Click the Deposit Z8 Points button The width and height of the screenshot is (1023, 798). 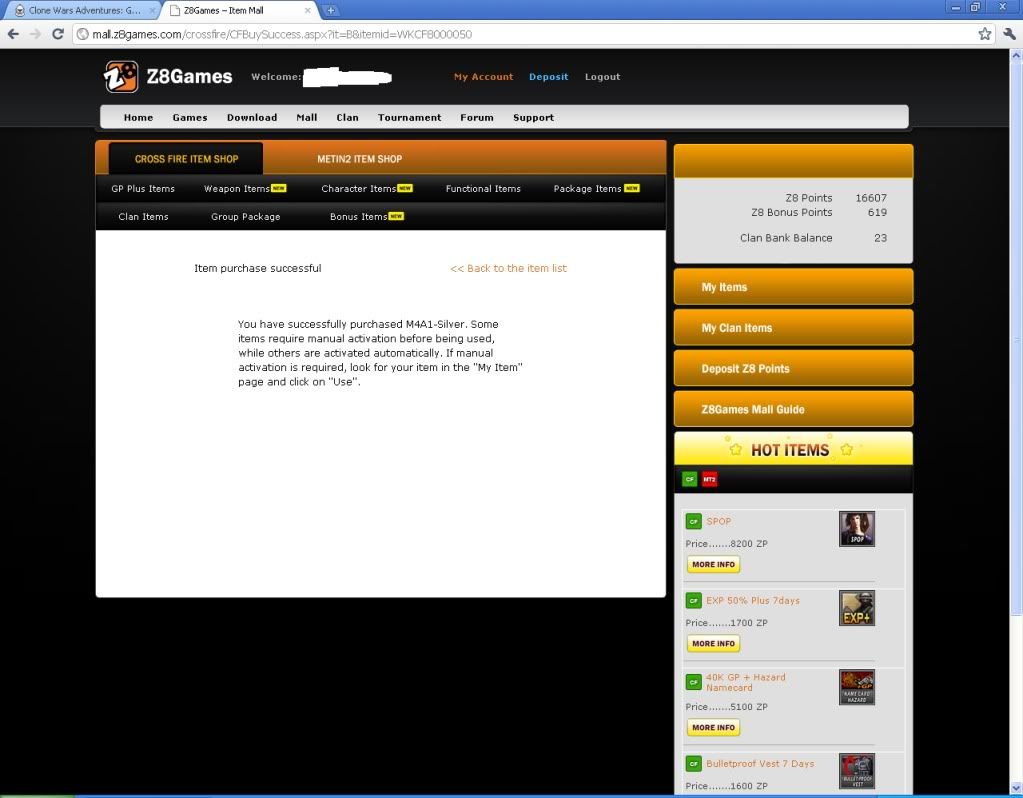click(x=793, y=368)
